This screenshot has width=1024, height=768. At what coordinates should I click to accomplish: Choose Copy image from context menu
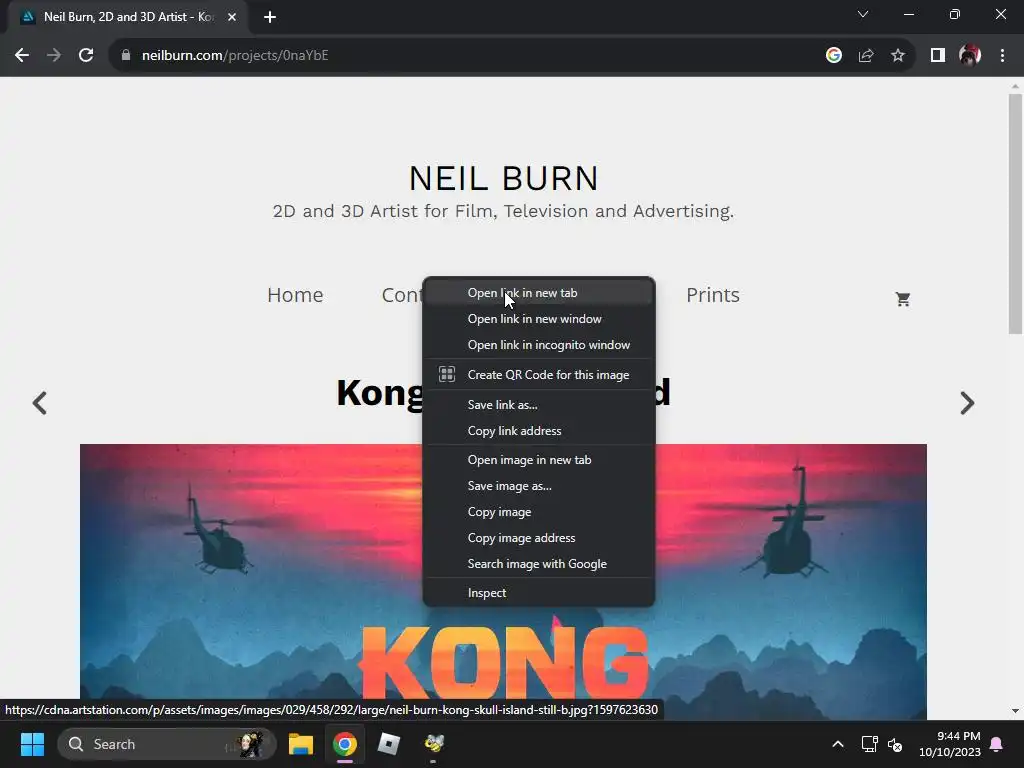pos(539,512)
